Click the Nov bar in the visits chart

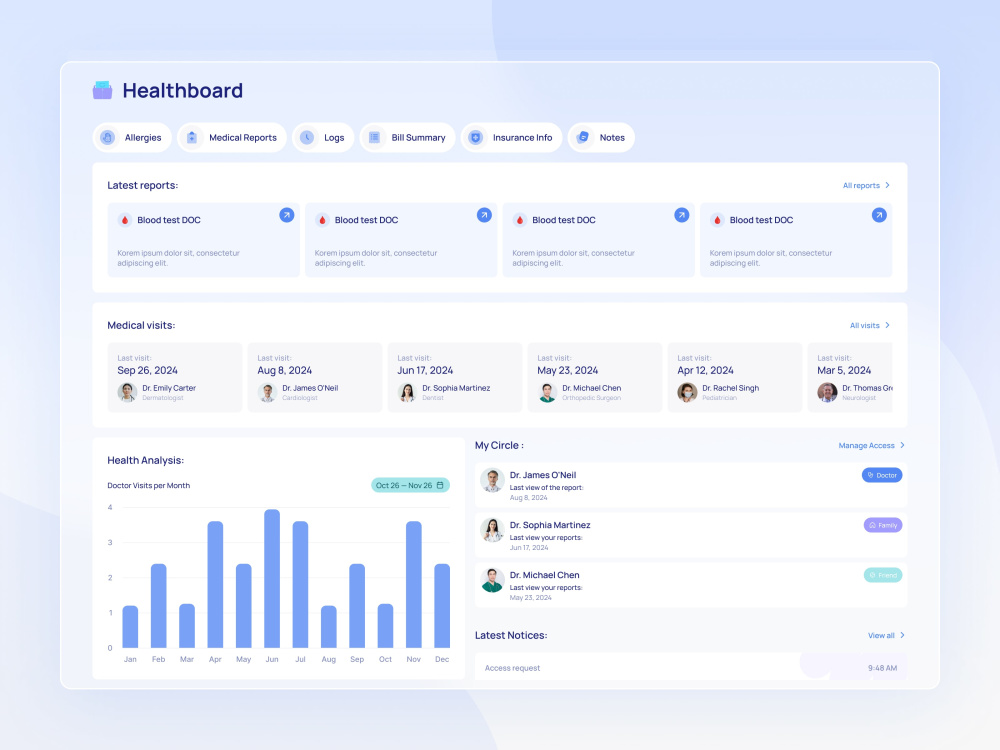(x=414, y=584)
